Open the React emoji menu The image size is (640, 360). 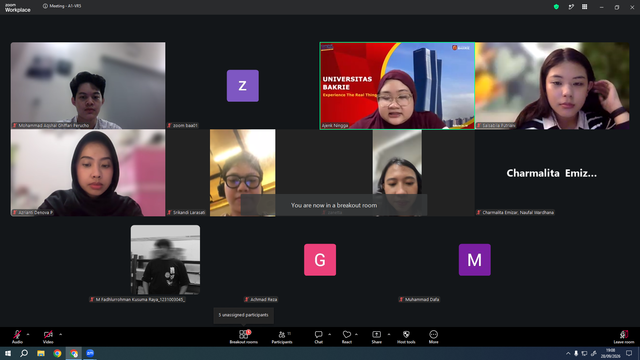(347, 337)
